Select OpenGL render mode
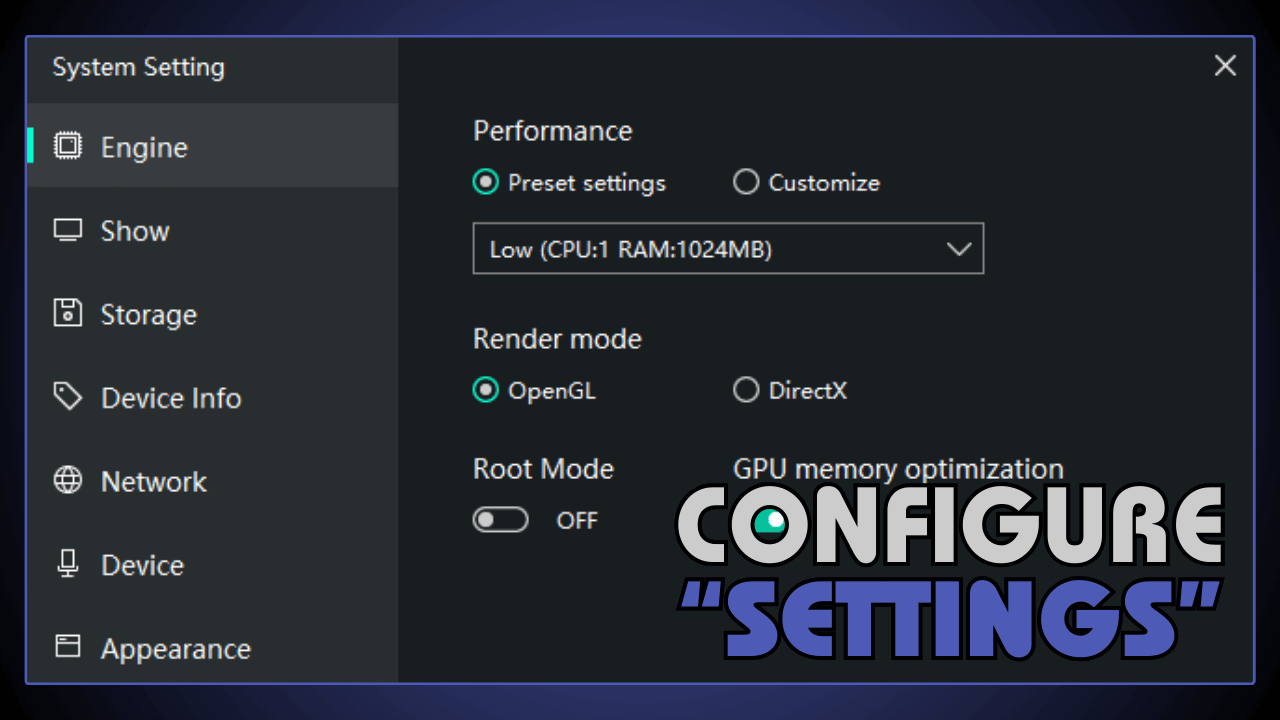1280x720 pixels. [x=486, y=390]
